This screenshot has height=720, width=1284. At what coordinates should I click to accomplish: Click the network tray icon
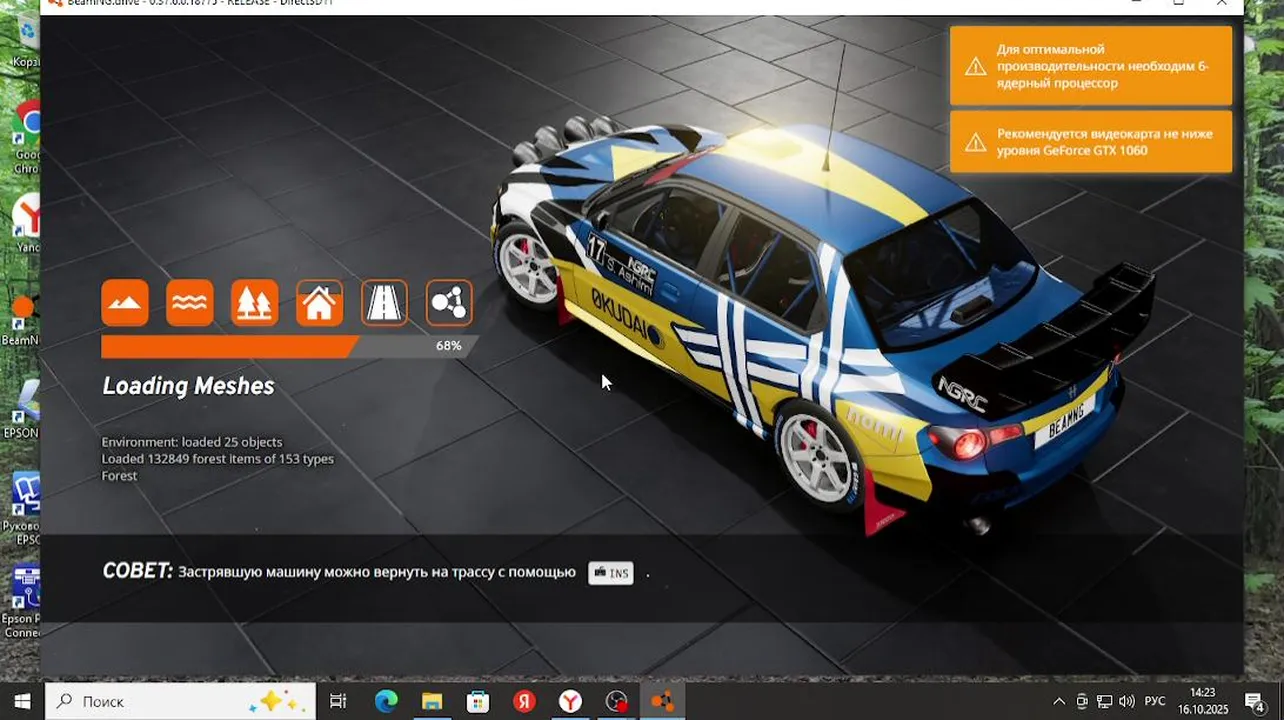click(1105, 701)
